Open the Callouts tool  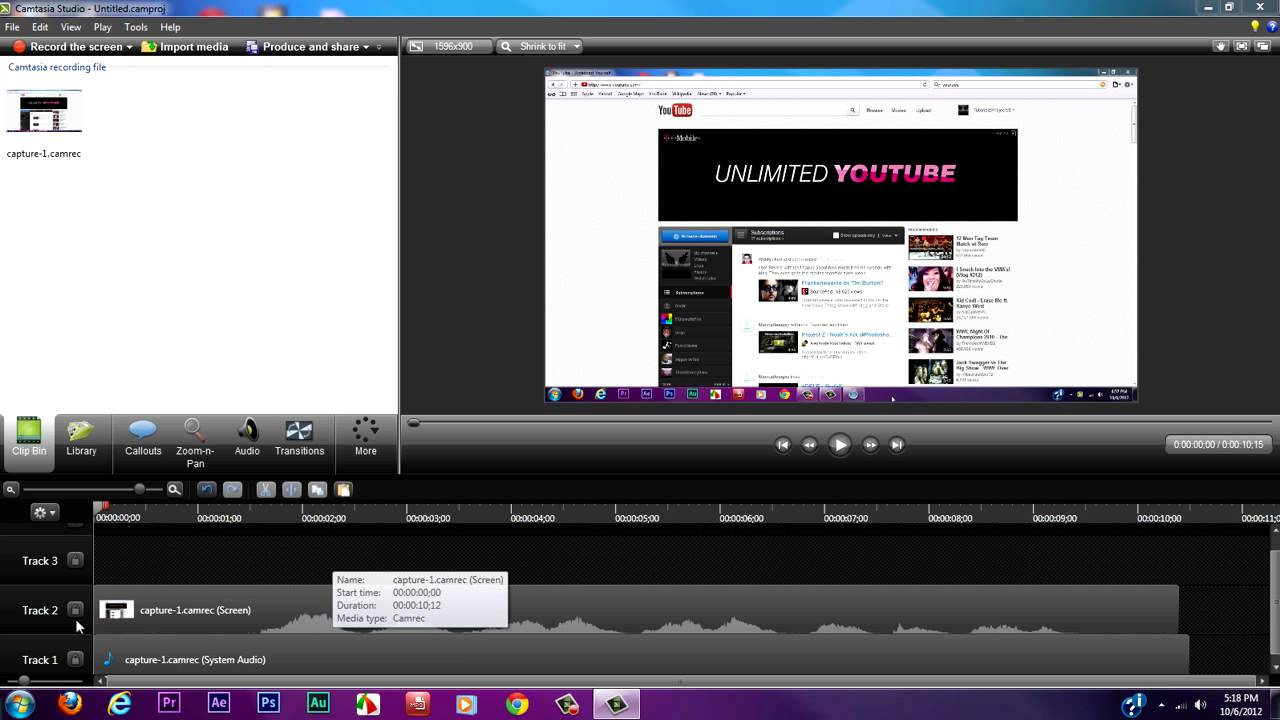pos(143,438)
